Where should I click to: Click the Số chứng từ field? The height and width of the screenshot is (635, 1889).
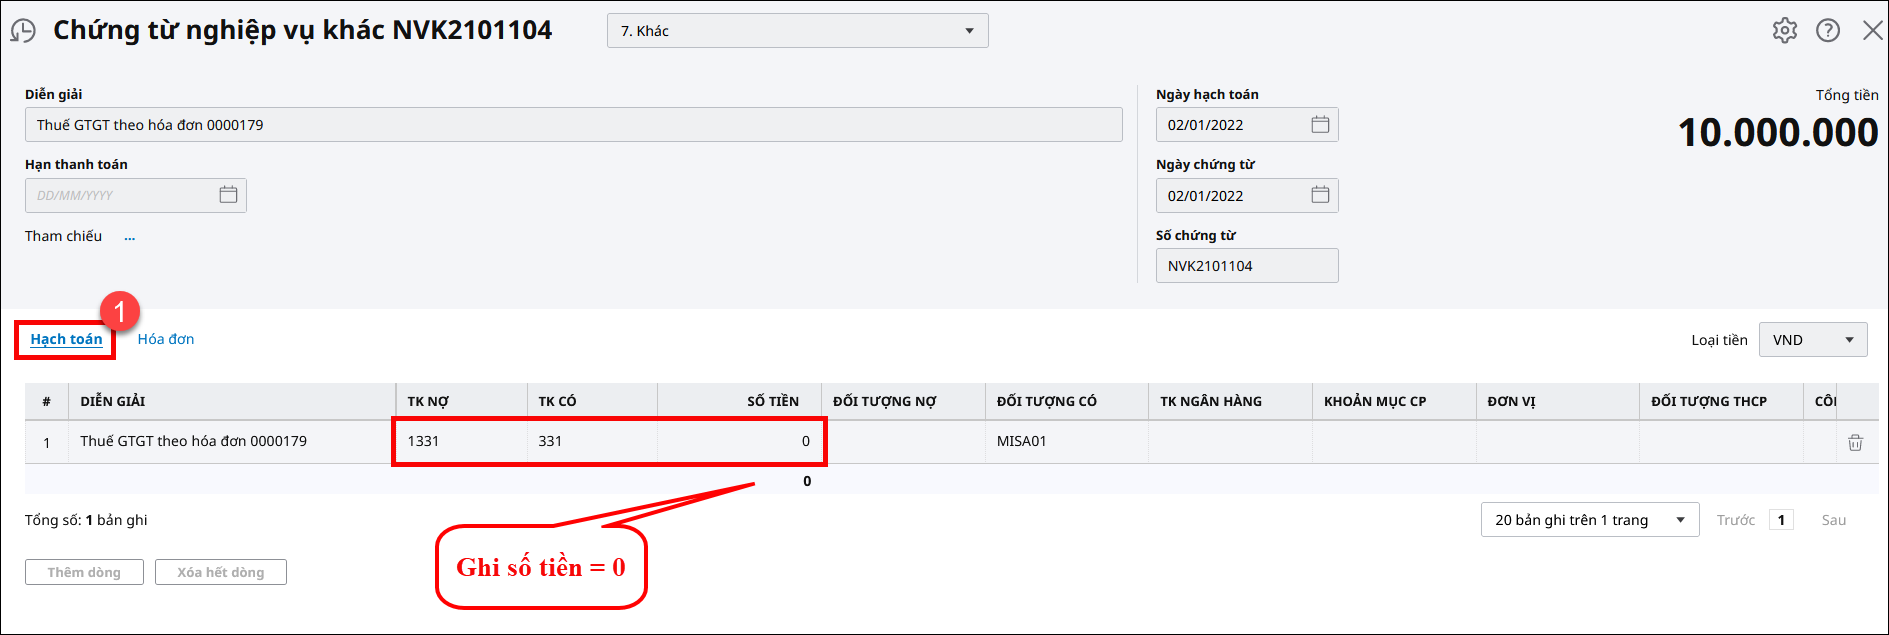1246,266
